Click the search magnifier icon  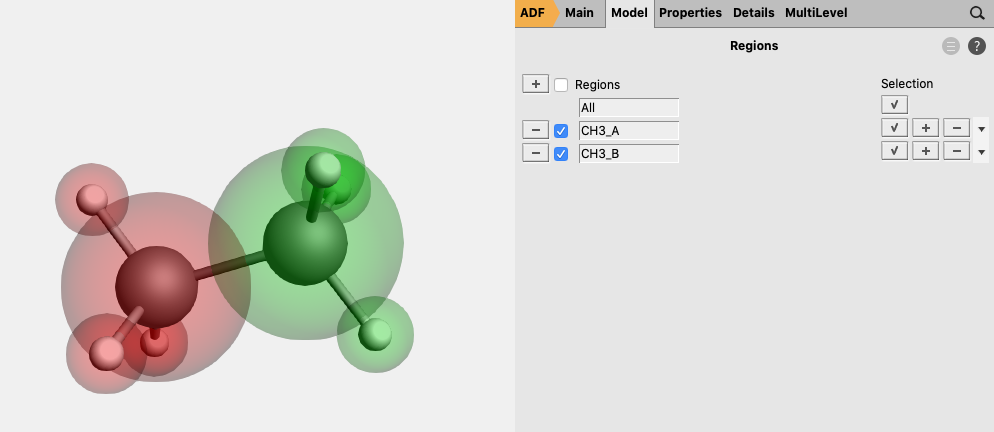976,13
